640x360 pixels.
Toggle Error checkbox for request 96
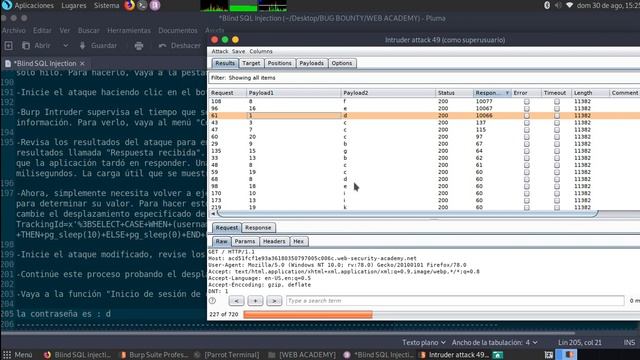527,109
